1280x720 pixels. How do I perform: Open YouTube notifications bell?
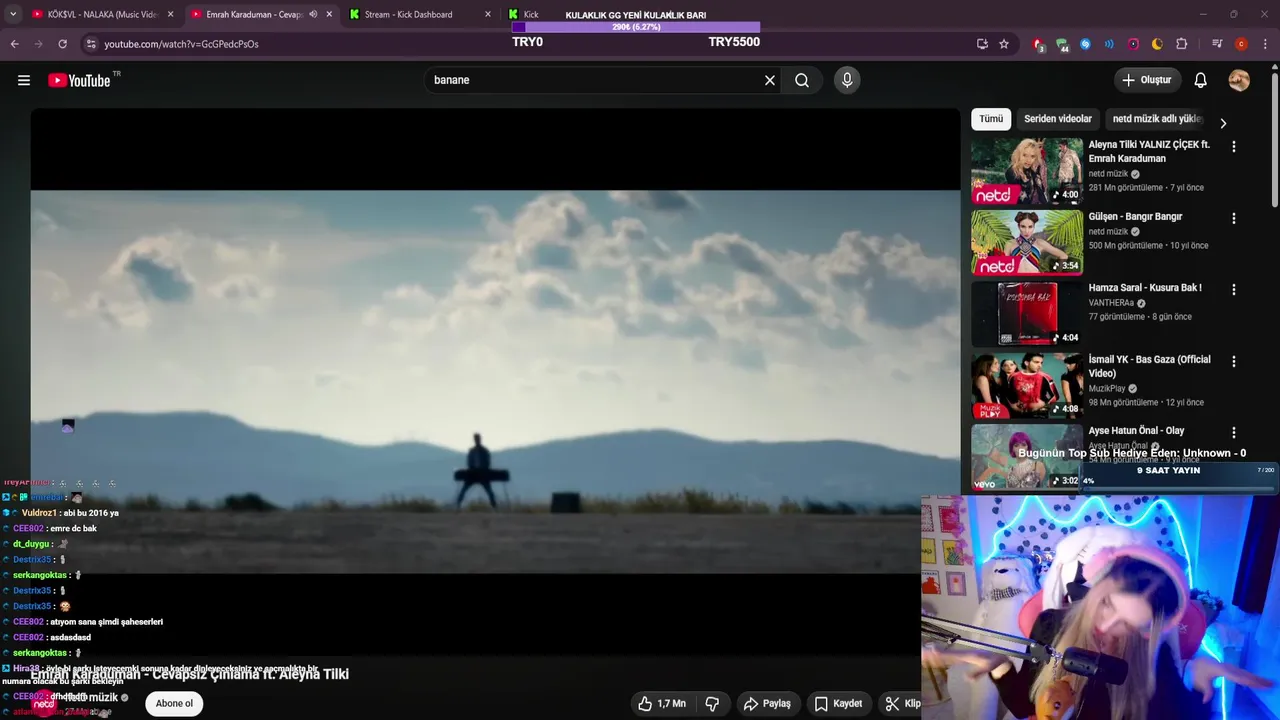tap(1201, 80)
